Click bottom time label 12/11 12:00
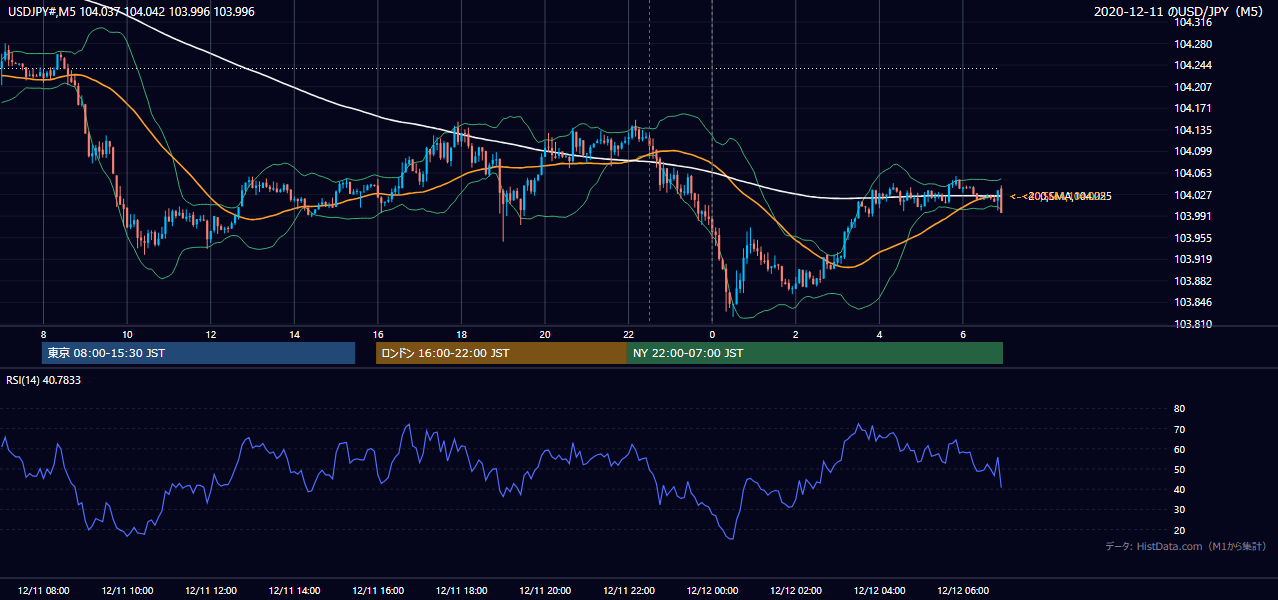Image resolution: width=1278 pixels, height=600 pixels. point(210,591)
